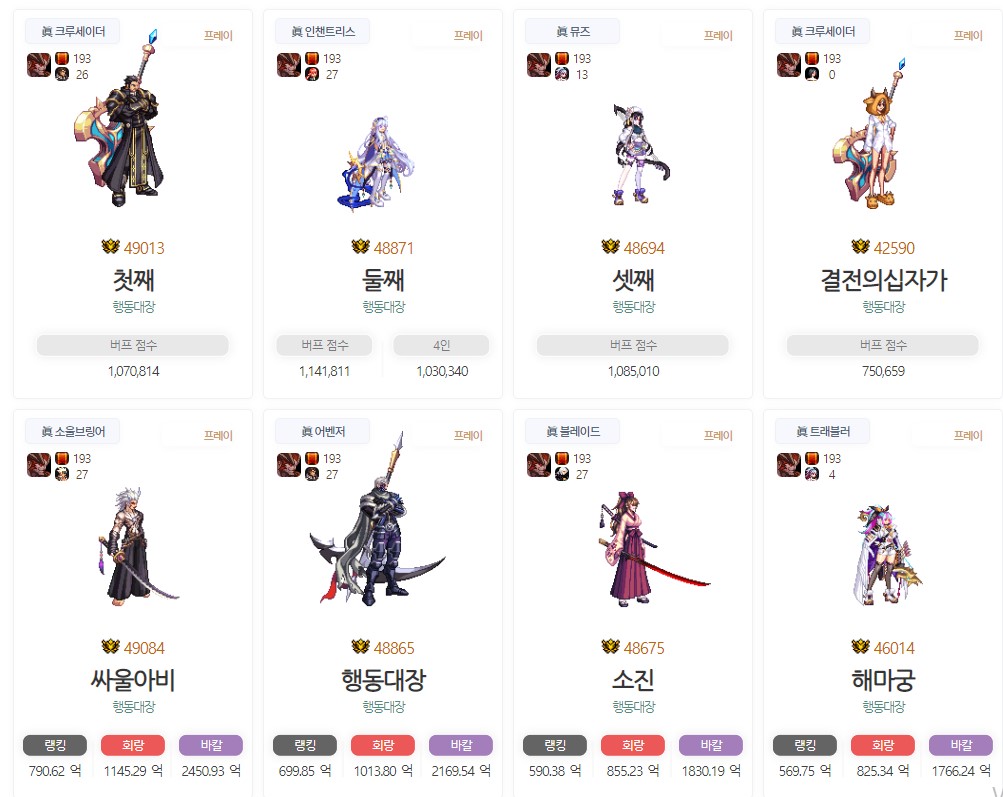Click the 4인 pill on 둘째's card

pos(441,345)
